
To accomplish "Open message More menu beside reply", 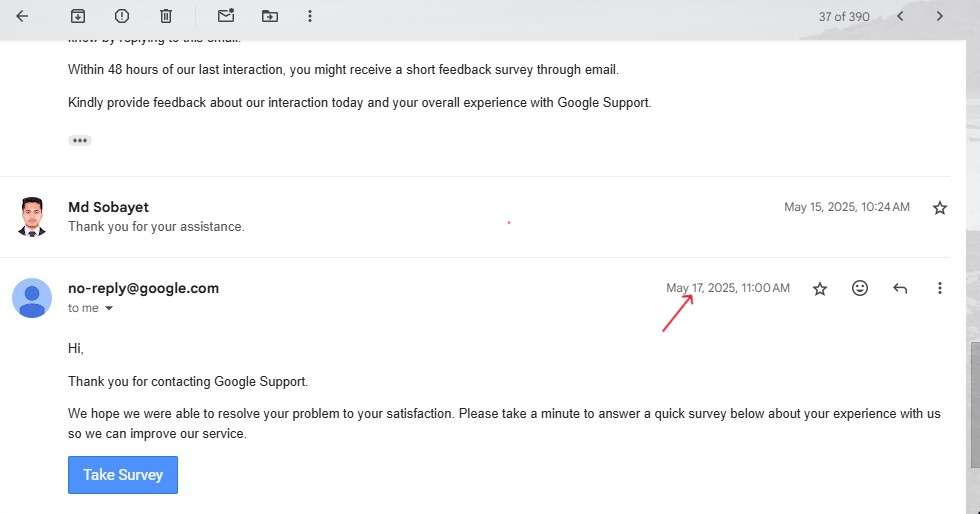I will [939, 288].
